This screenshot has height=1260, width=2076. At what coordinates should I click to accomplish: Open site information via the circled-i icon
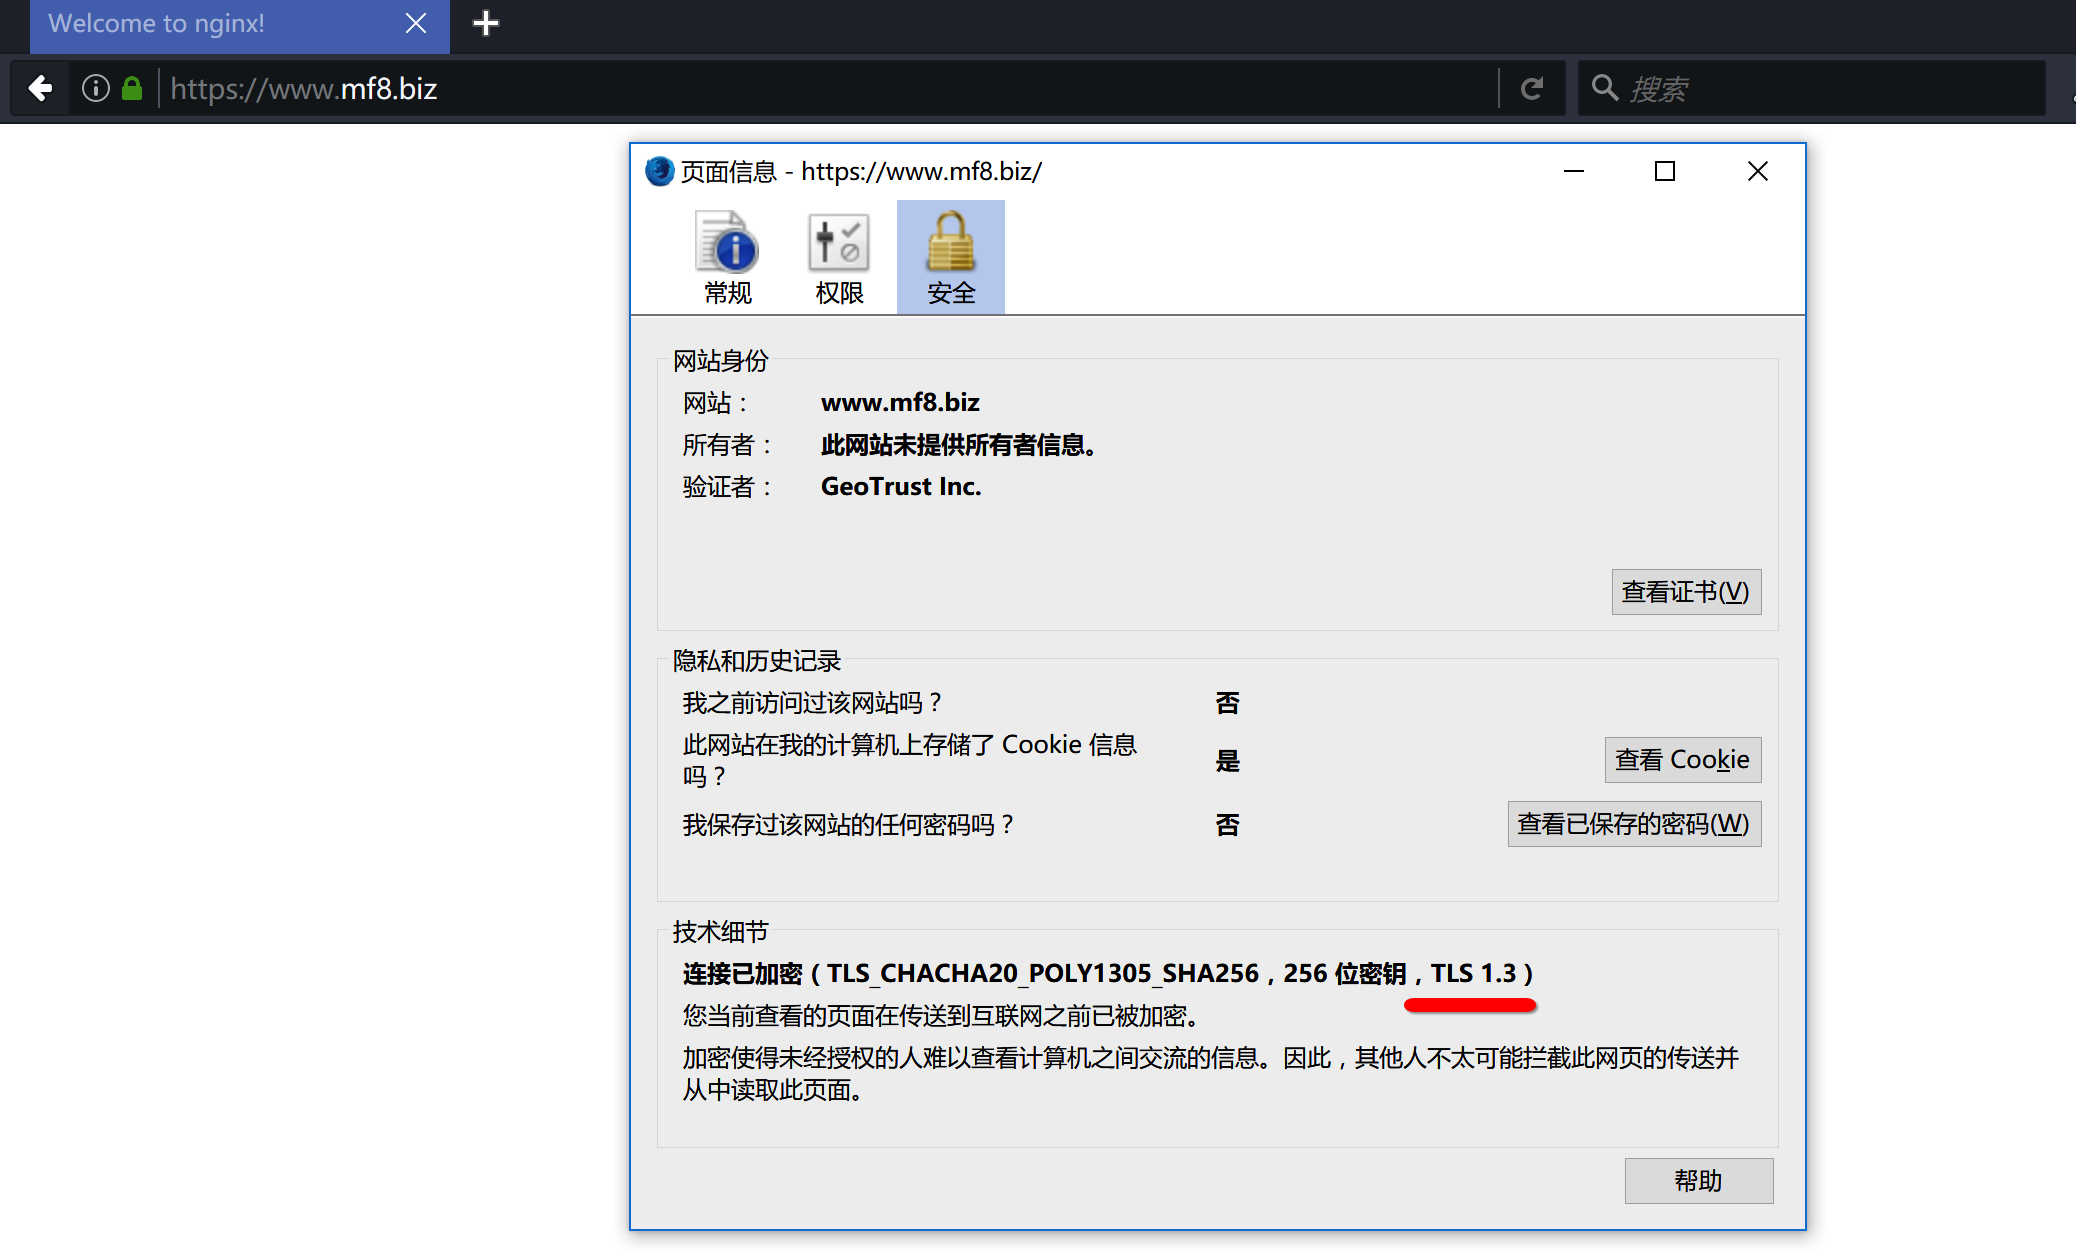tap(96, 88)
